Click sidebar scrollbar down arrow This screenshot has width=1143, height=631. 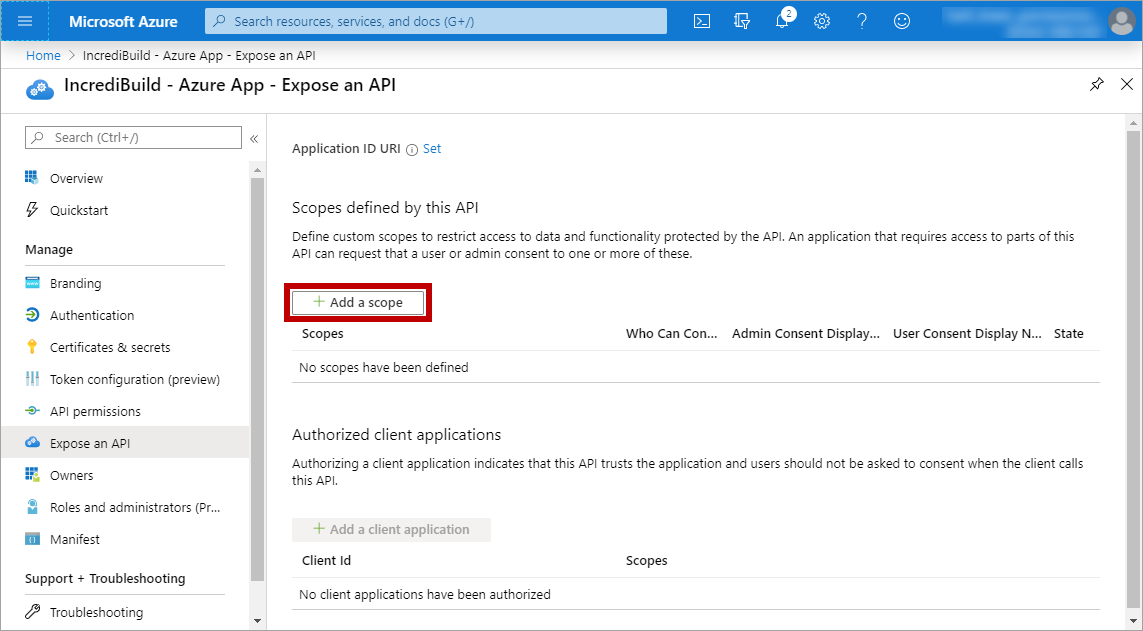pos(257,622)
